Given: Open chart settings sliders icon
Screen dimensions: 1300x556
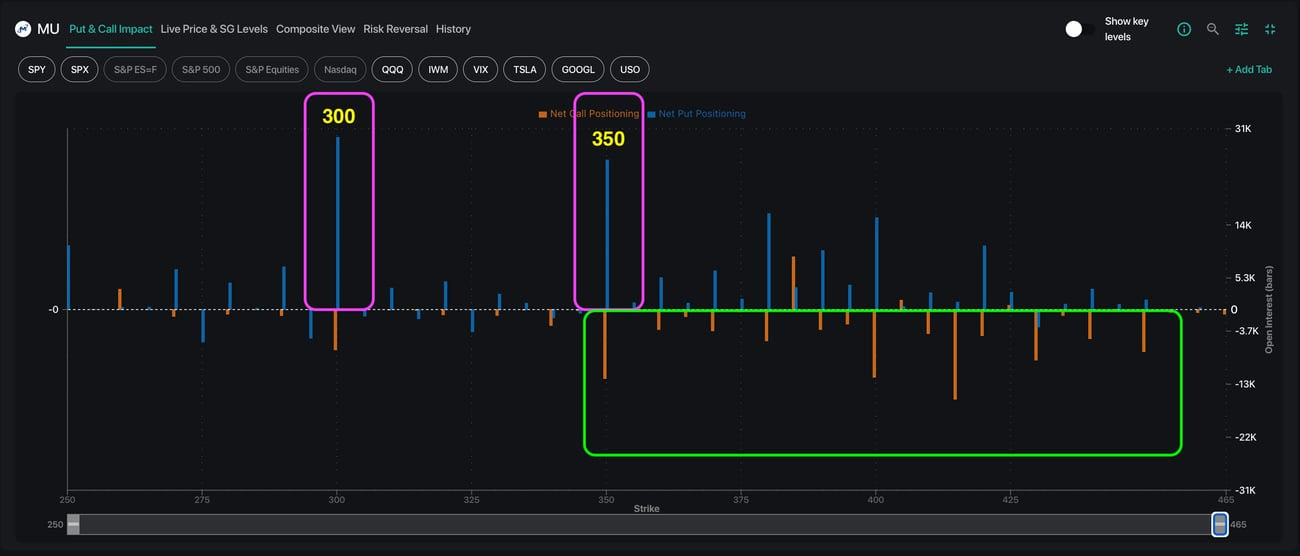Looking at the screenshot, I should pos(1241,29).
